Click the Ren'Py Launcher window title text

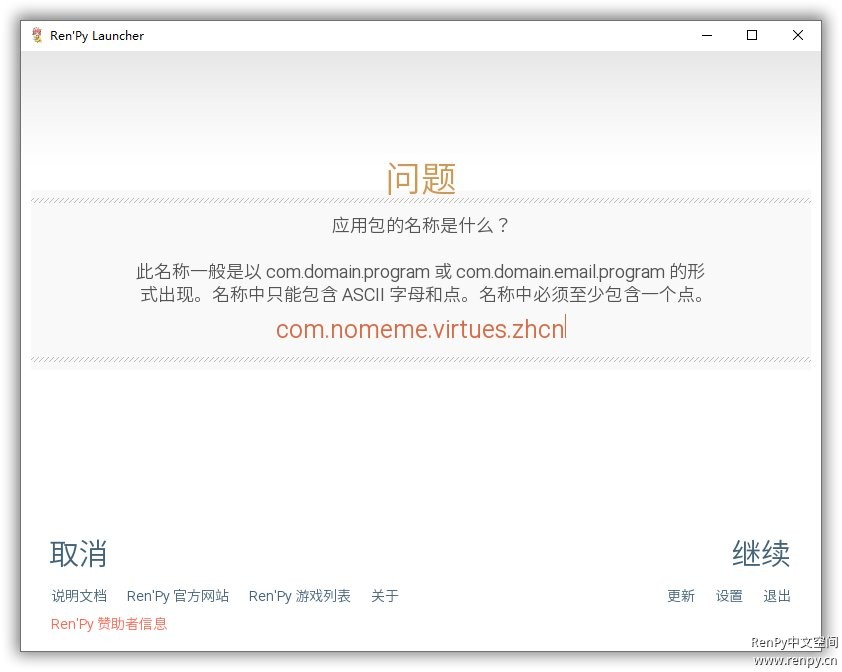(97, 36)
